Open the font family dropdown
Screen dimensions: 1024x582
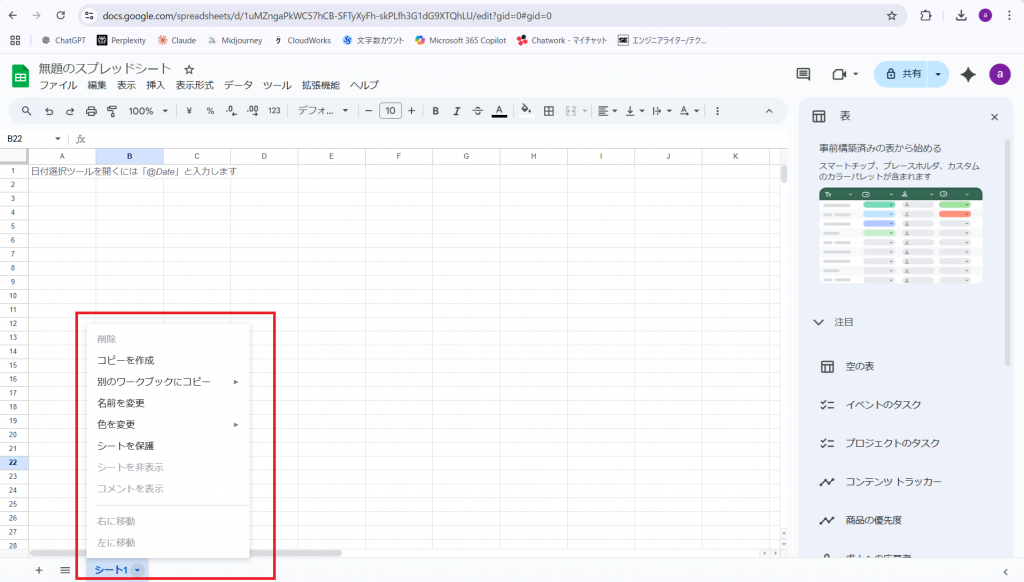coord(322,111)
